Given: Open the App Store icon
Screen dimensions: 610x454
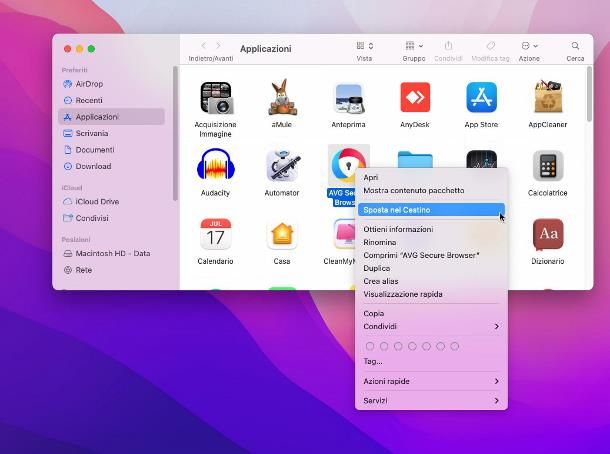Looking at the screenshot, I should 481,97.
